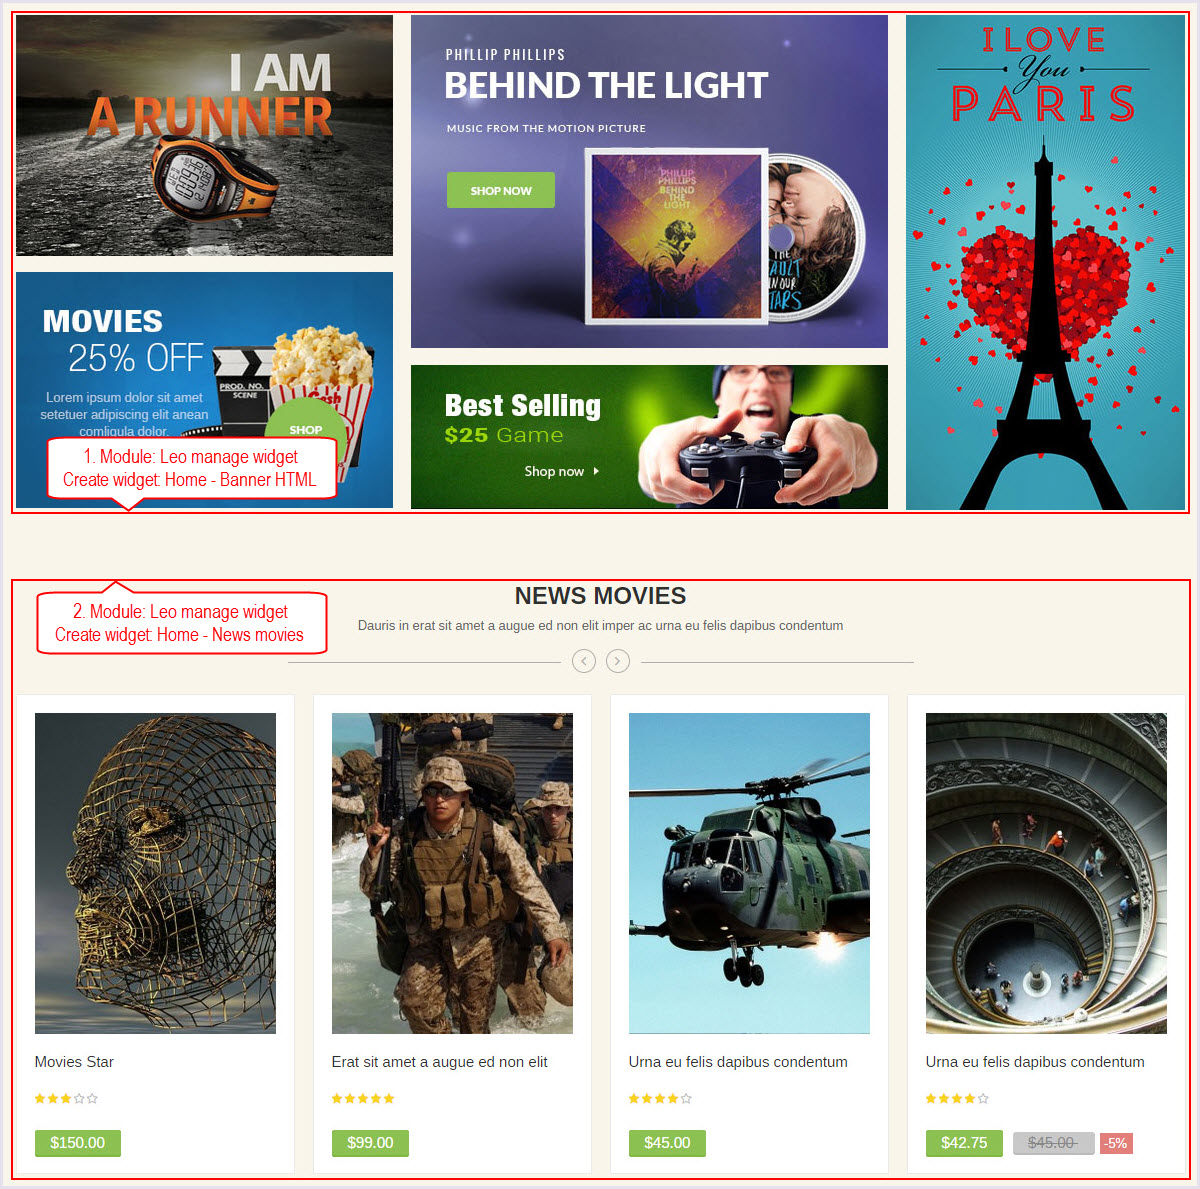Open the Erat sit amet a augue product title
Screen dimensions: 1200x1189
point(439,1062)
